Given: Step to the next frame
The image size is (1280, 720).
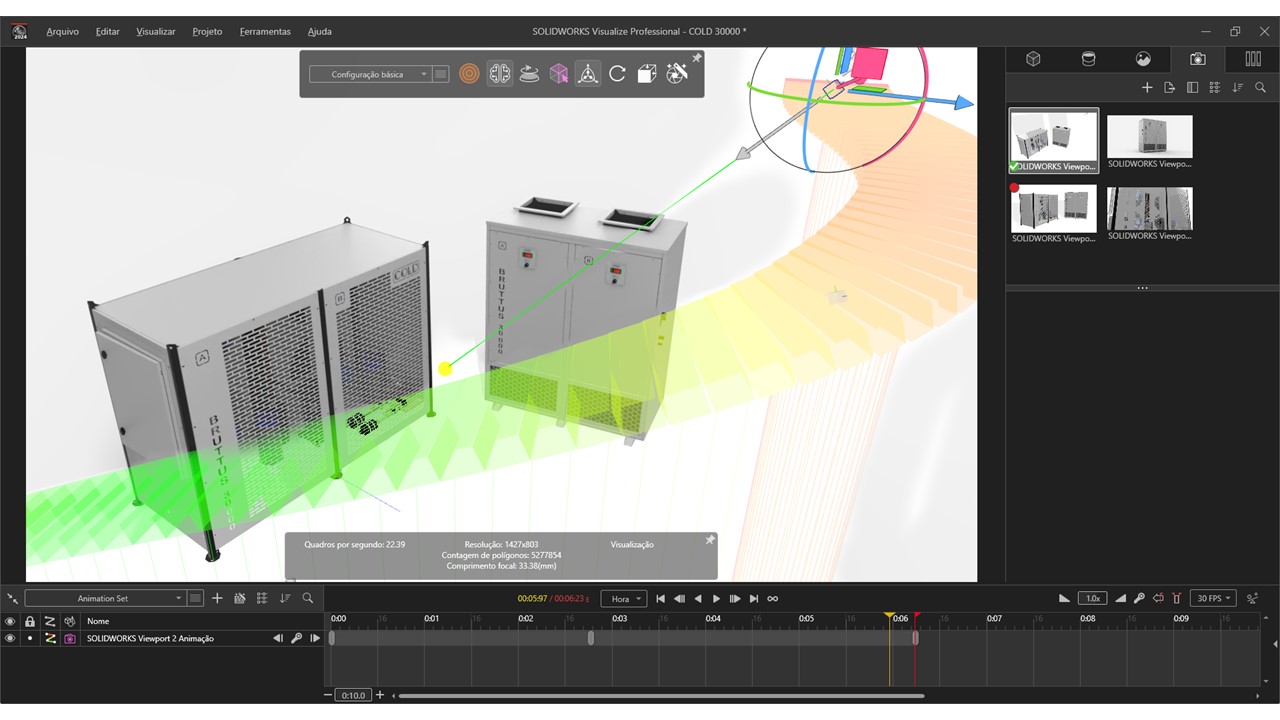Looking at the screenshot, I should click(x=735, y=599).
